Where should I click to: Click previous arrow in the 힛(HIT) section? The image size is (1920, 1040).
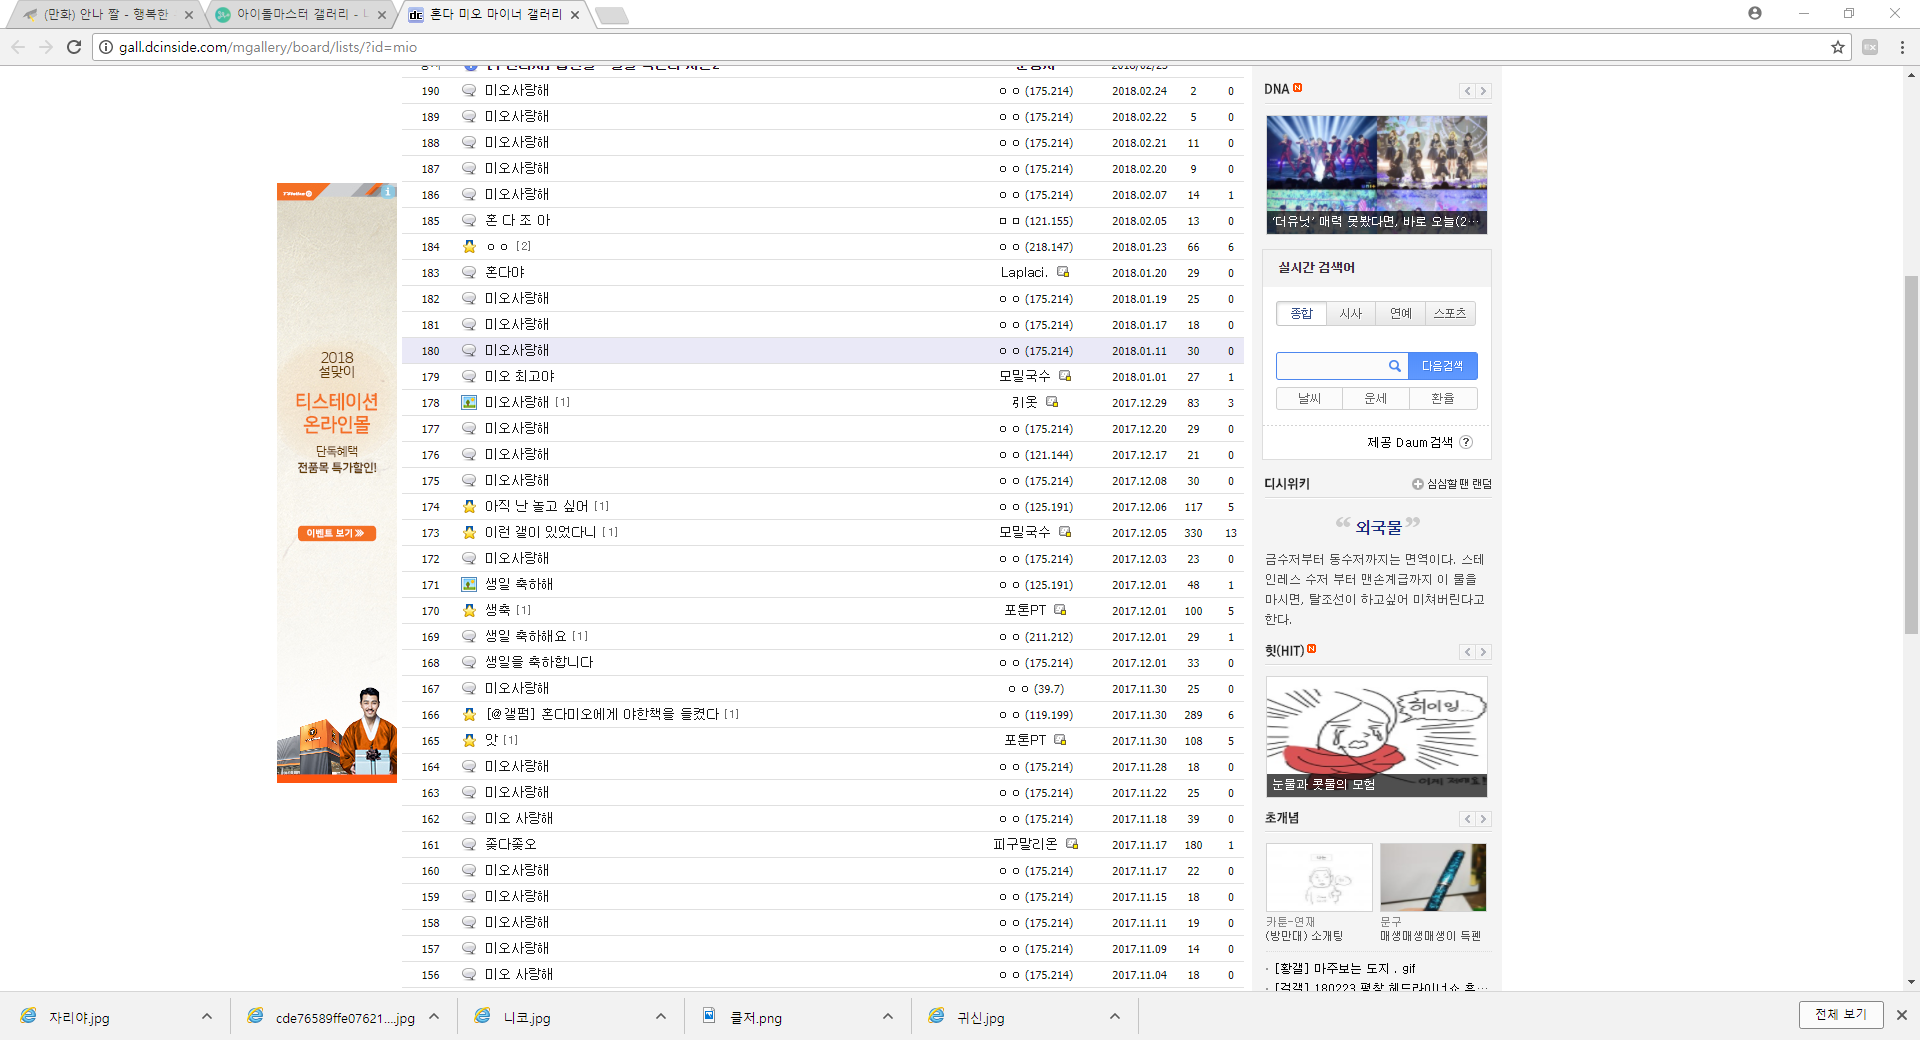point(1467,652)
